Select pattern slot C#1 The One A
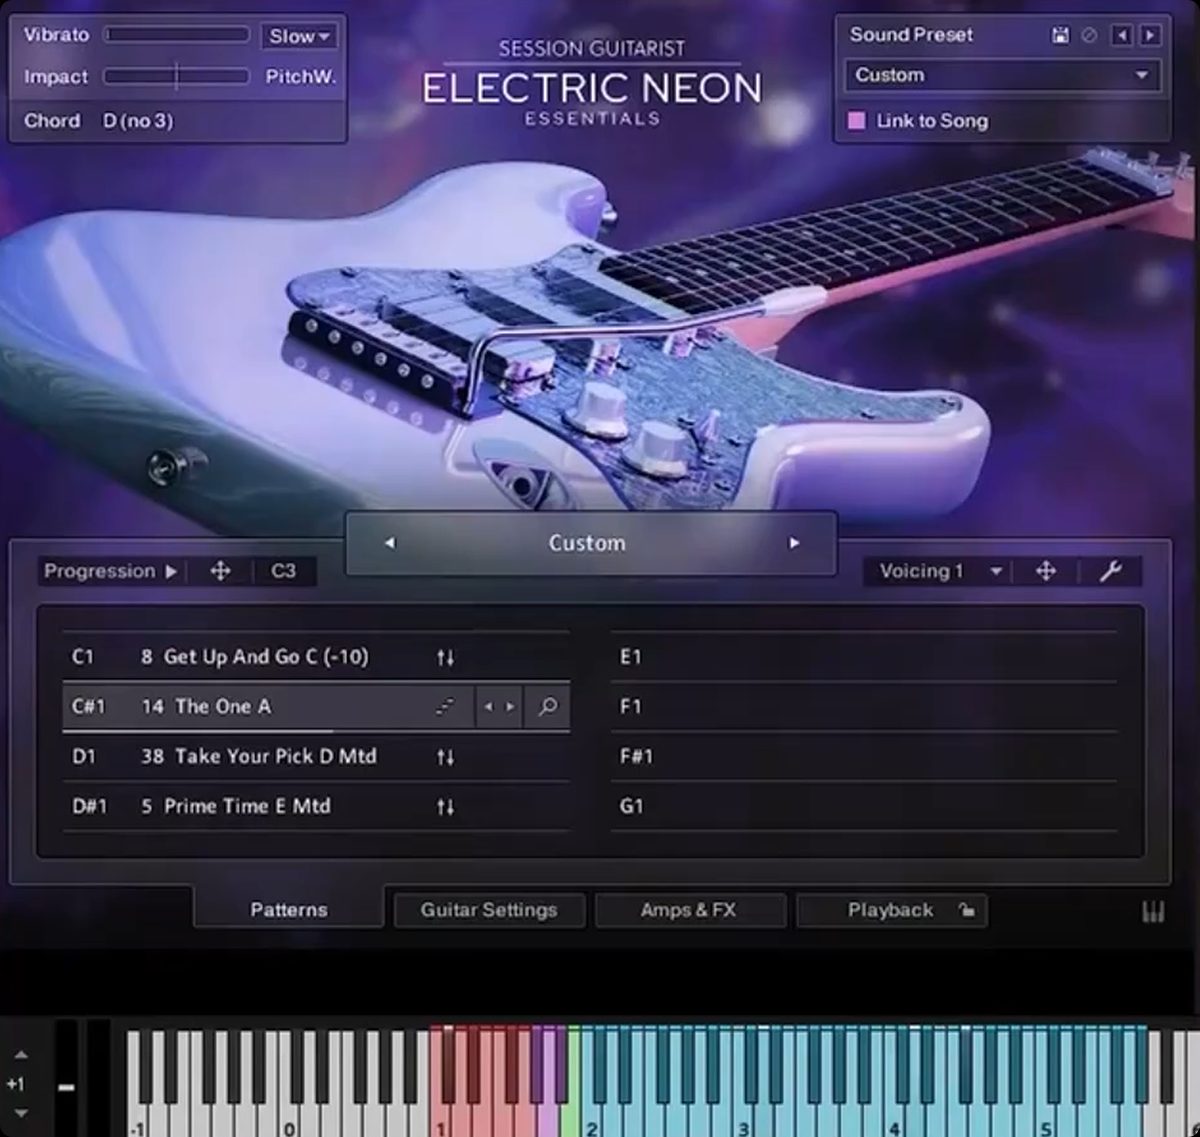Screen dimensions: 1200x1137 pyautogui.click(x=316, y=707)
